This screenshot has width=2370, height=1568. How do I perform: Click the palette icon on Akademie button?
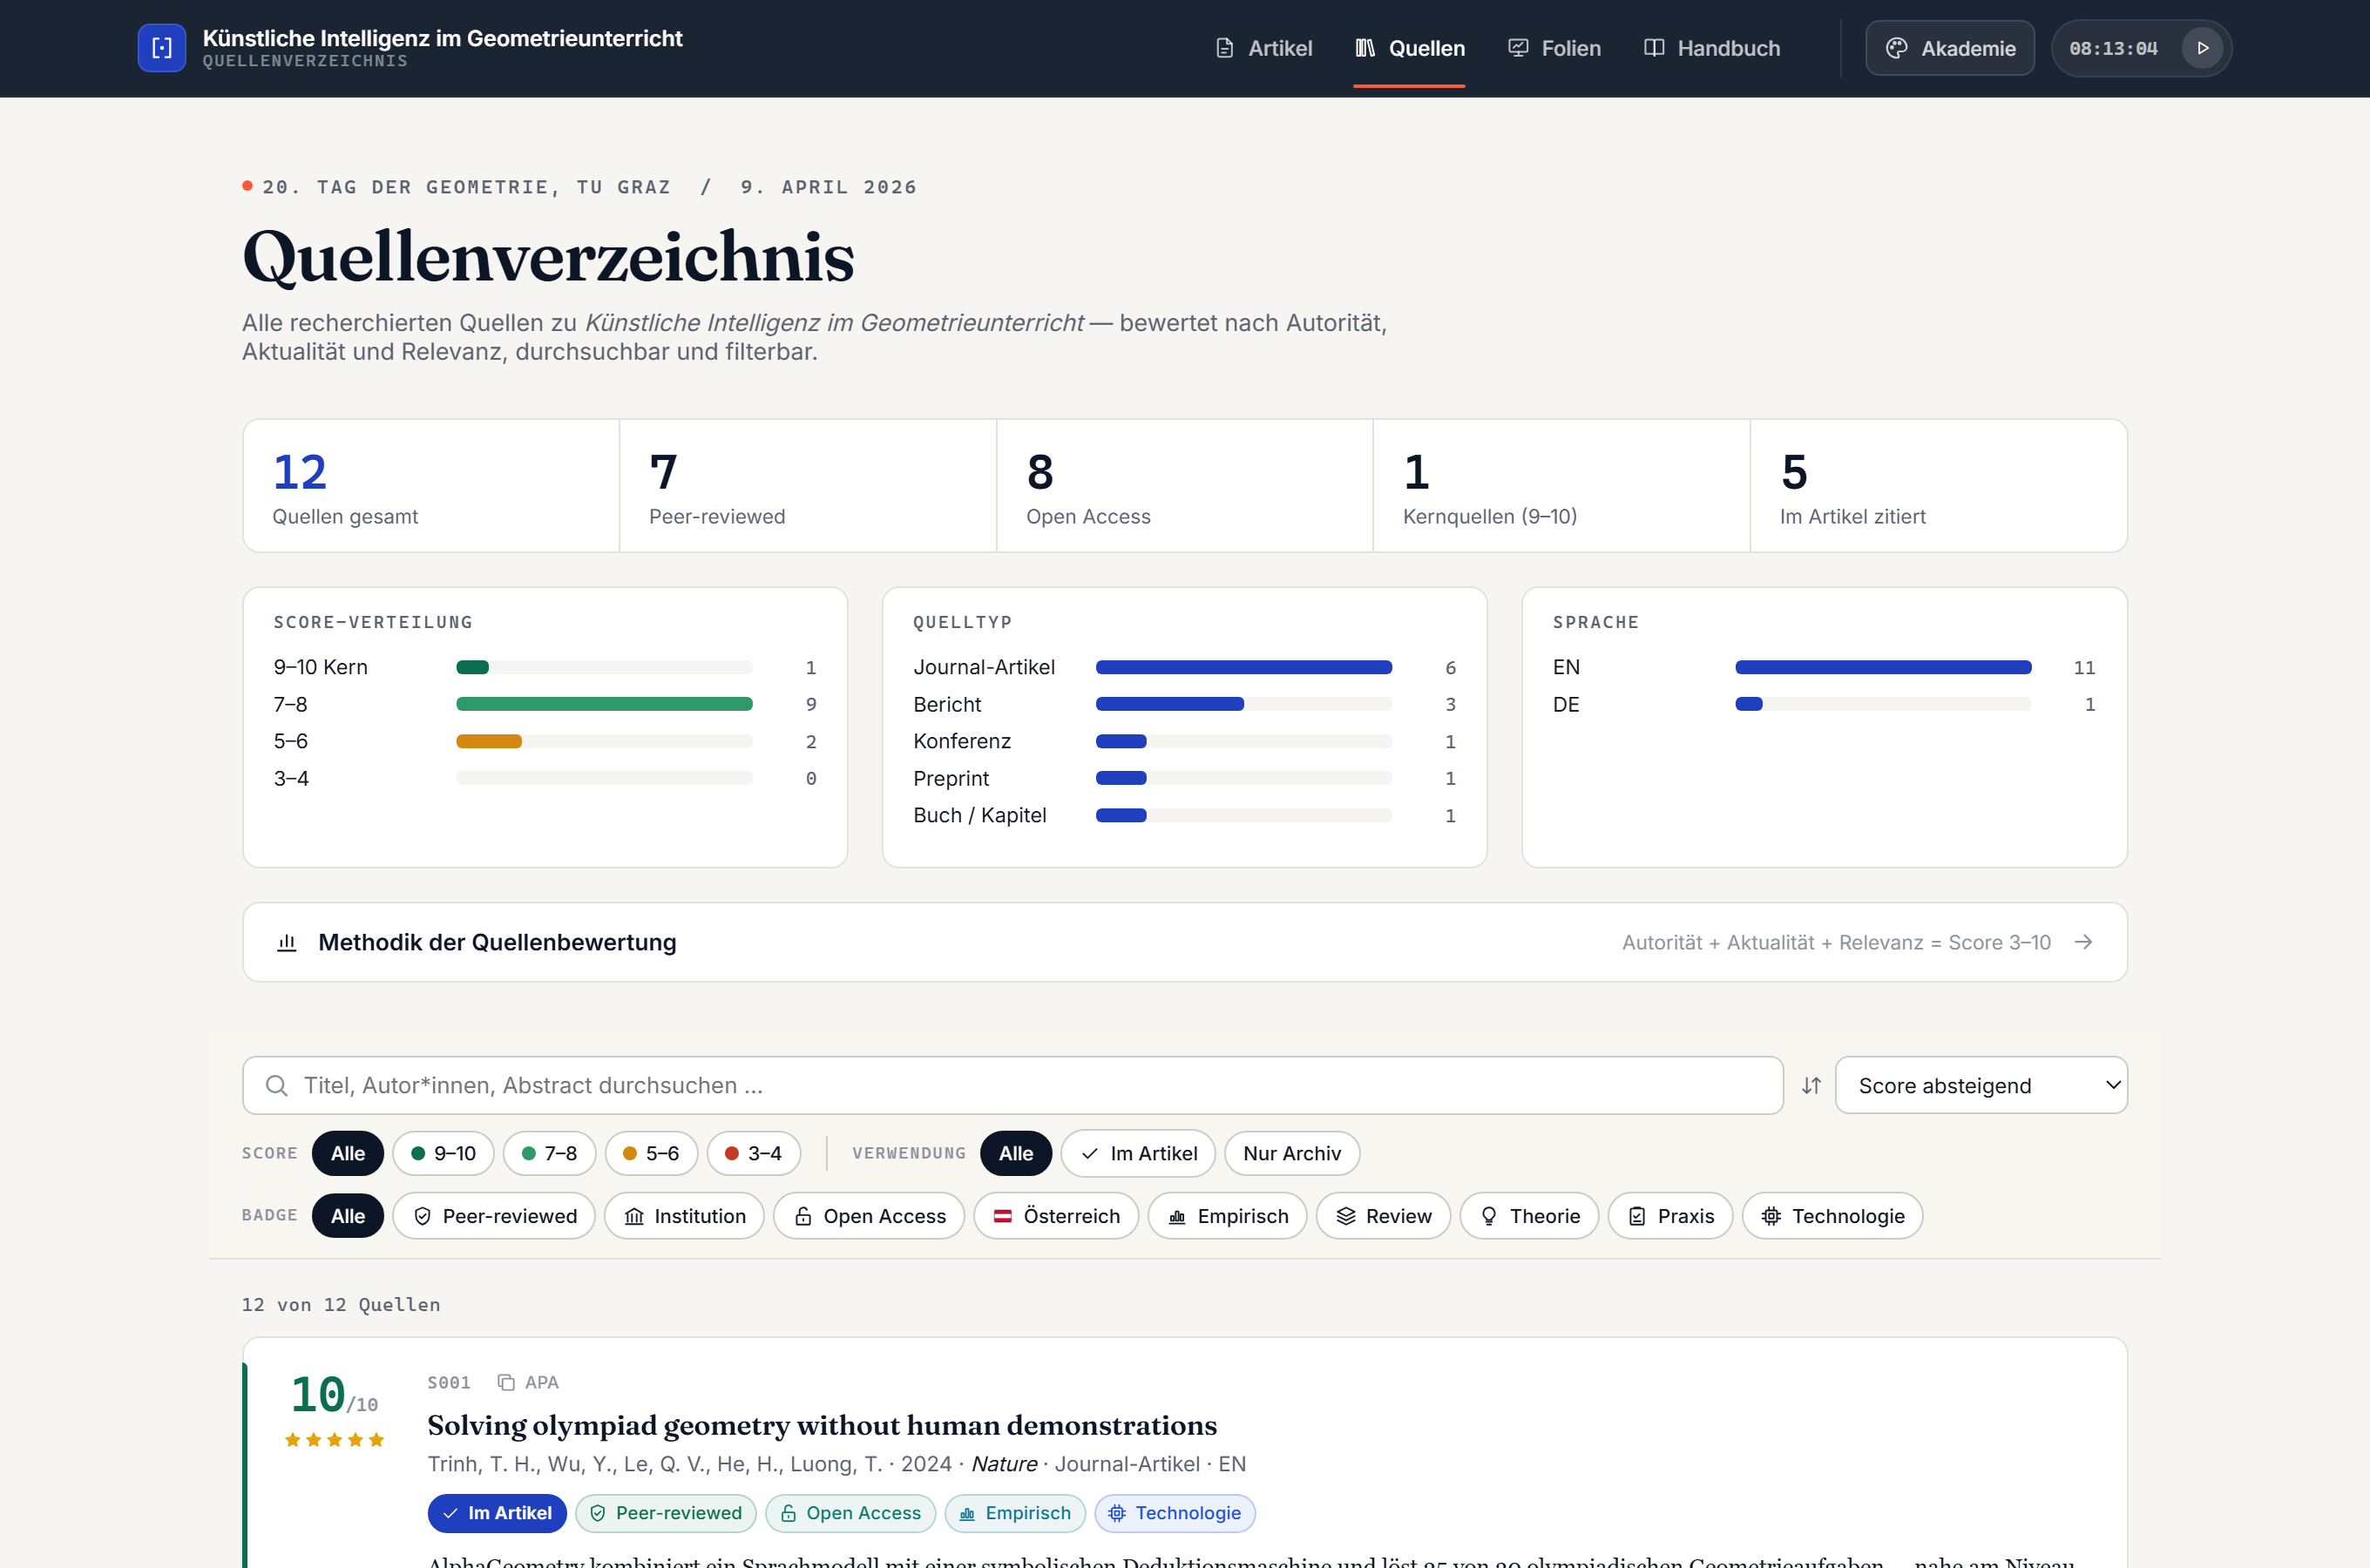coord(1896,48)
